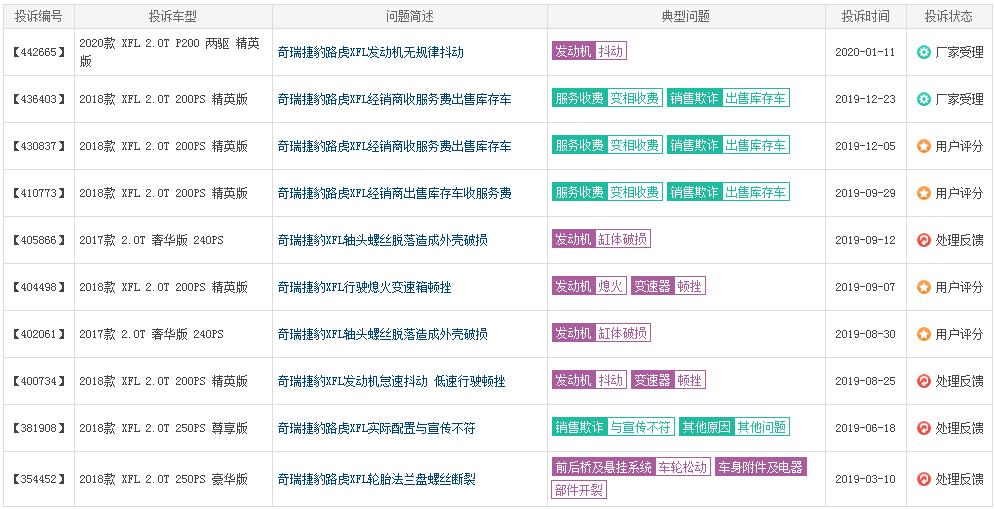The width and height of the screenshot is (995, 509).
Task: Click the 与宣传不符 tag in row 381908
Action: pos(640,427)
